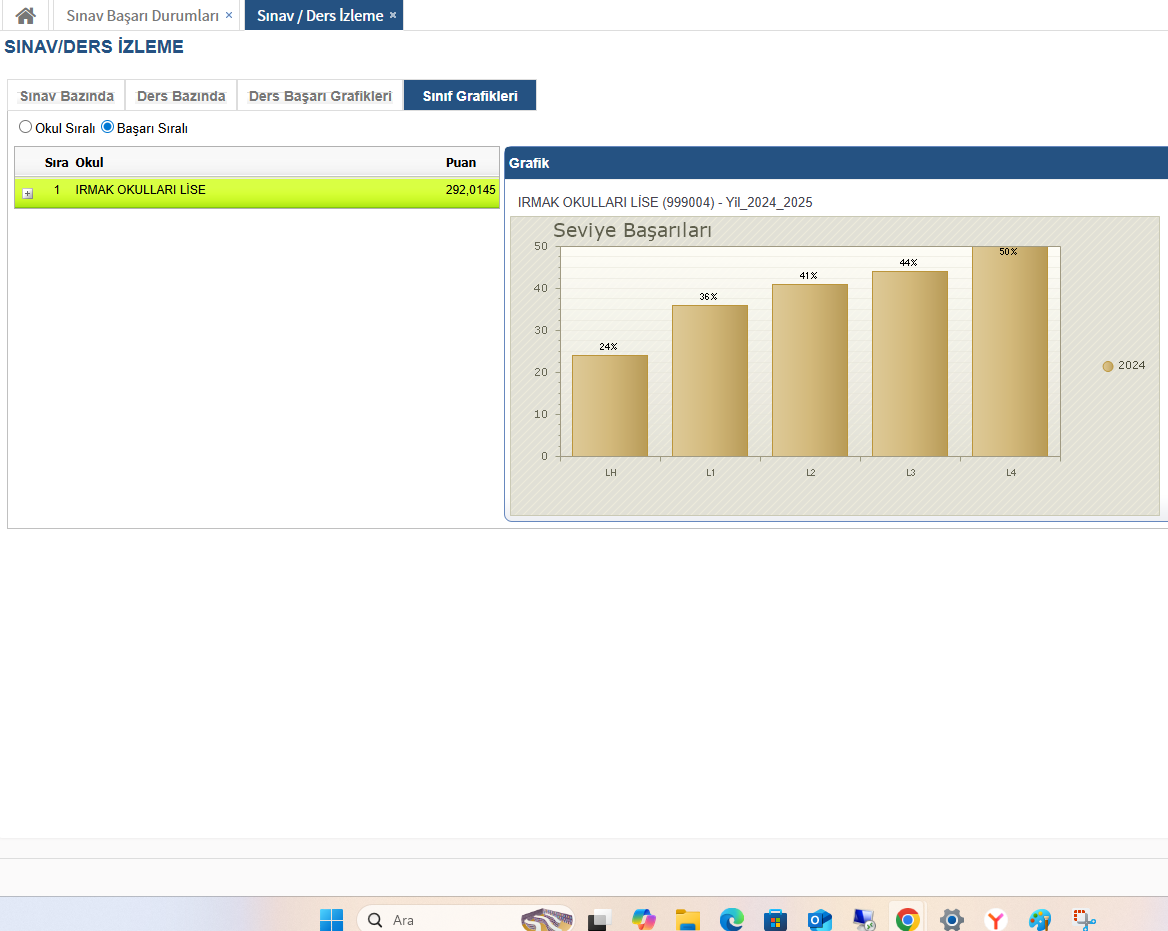Click the 2024 legend marker in chart
The width and height of the screenshot is (1168, 931).
coord(1108,366)
